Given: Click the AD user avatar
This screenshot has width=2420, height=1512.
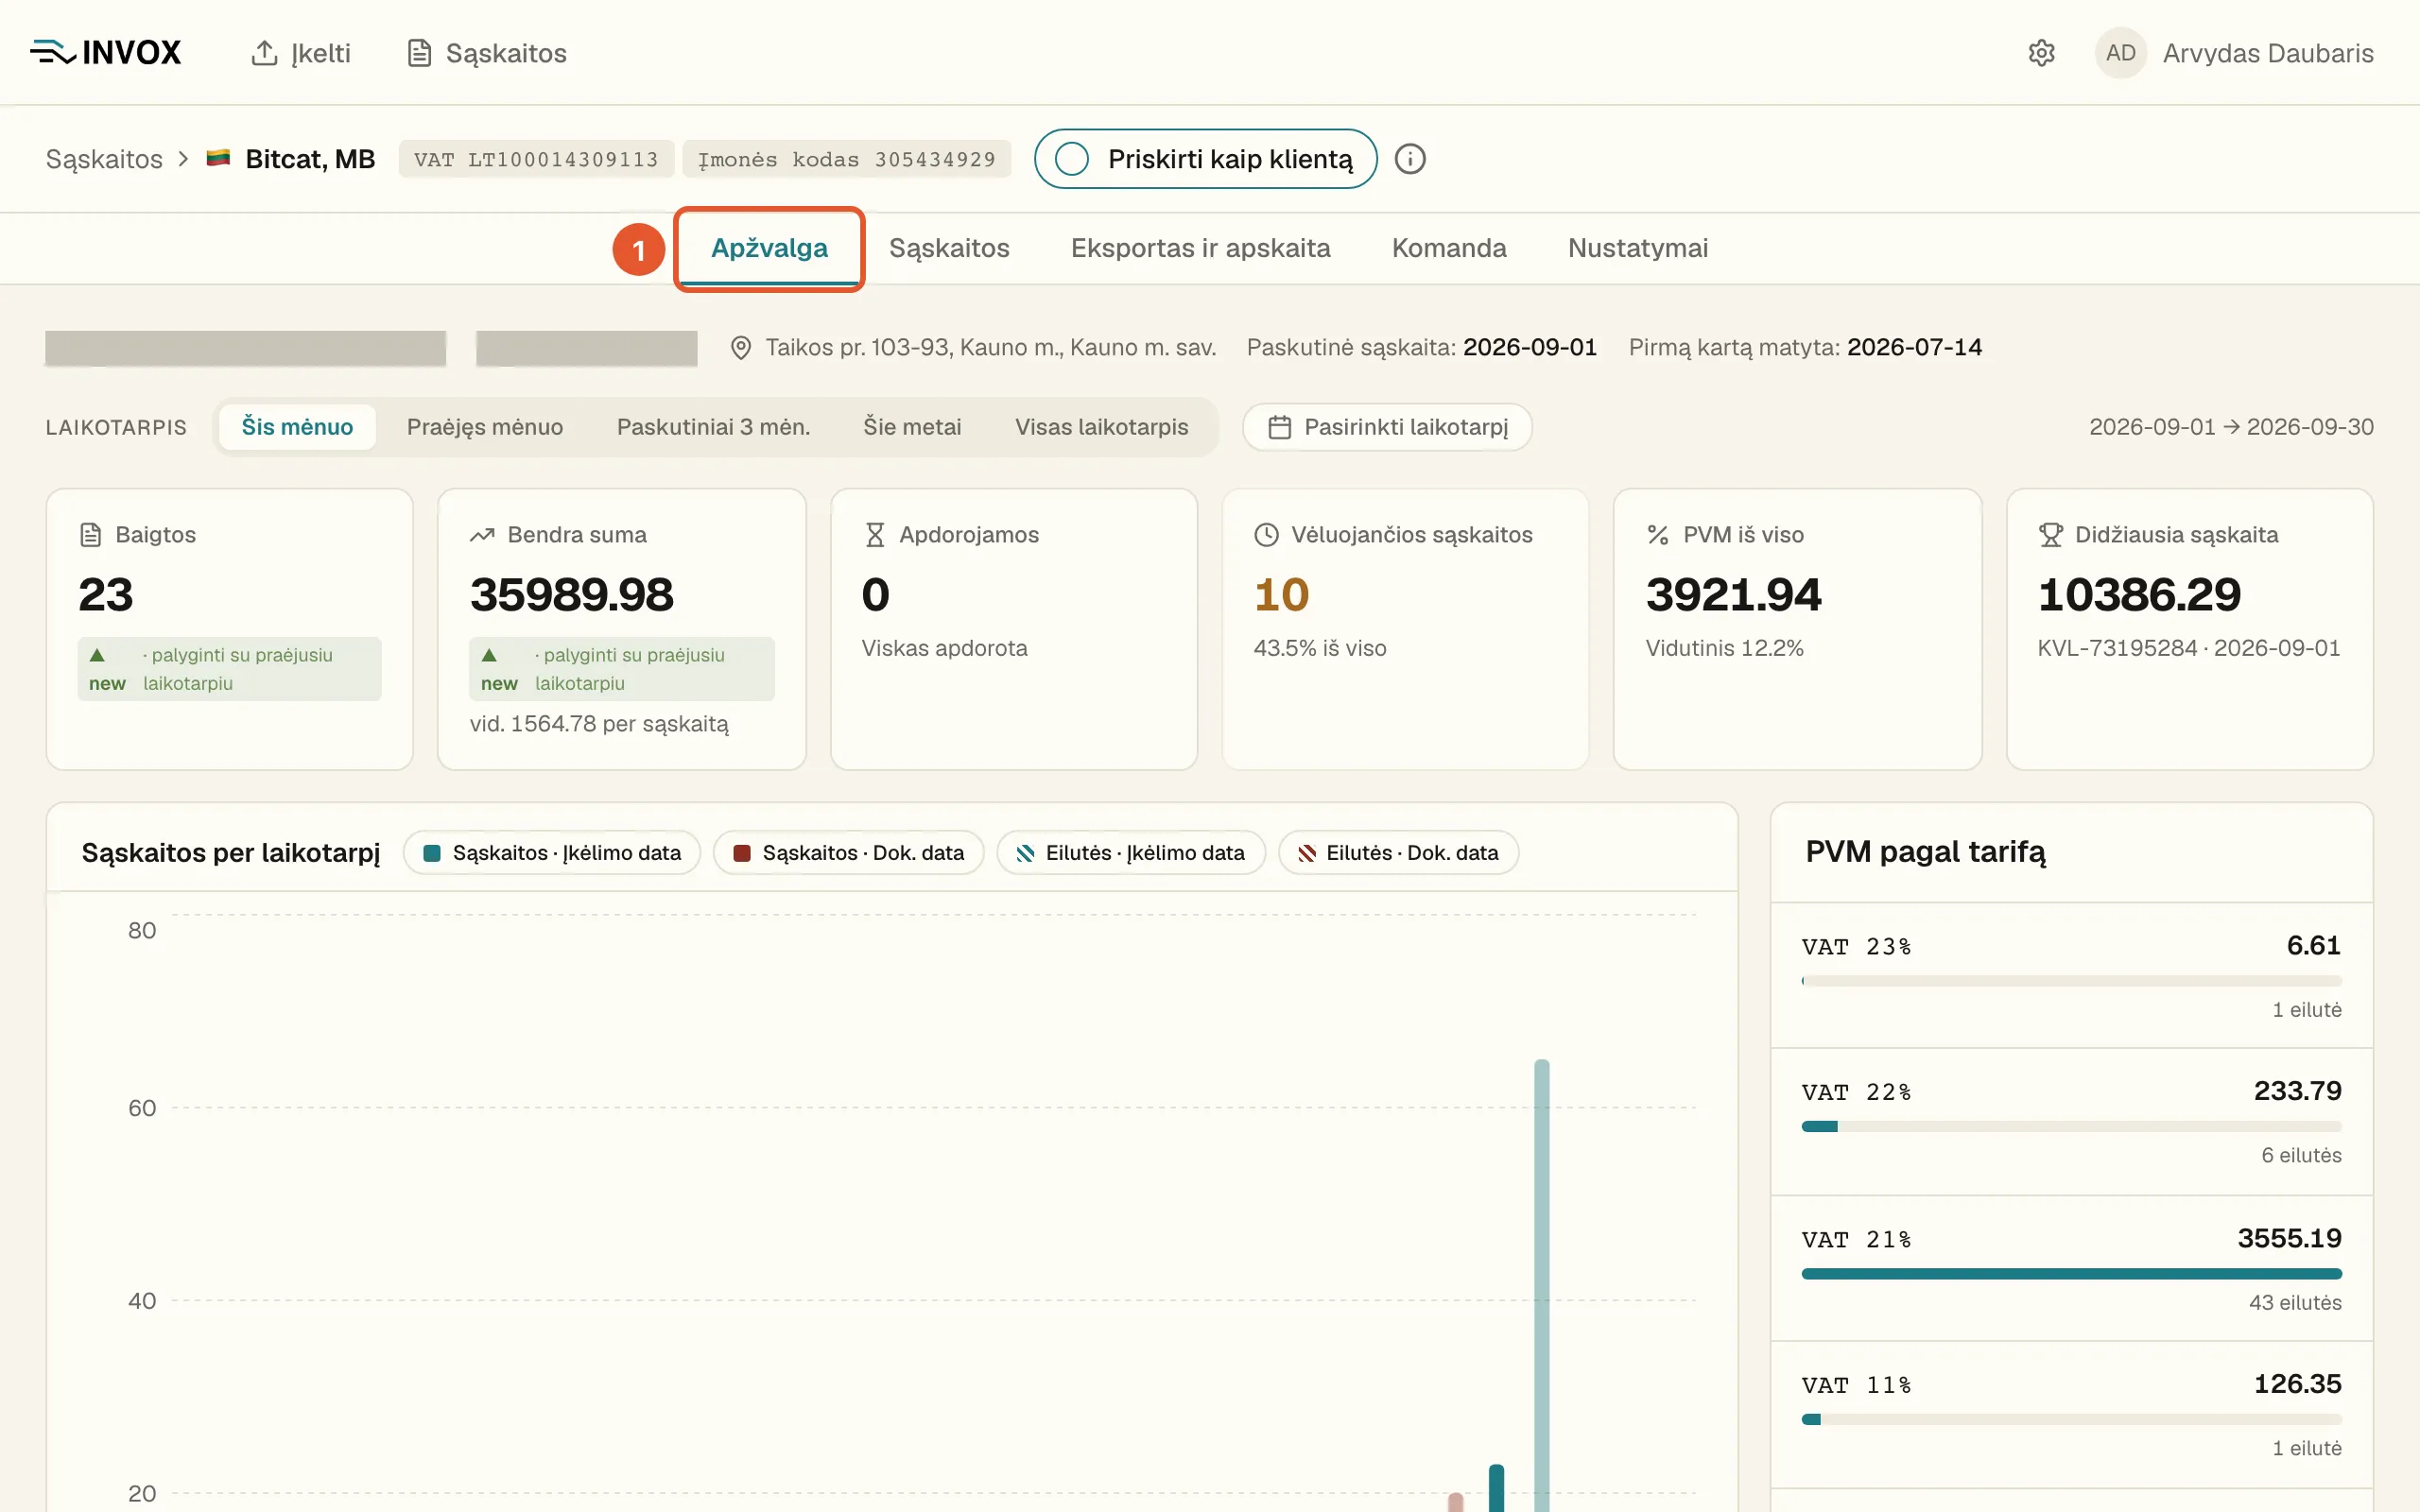Looking at the screenshot, I should (x=2120, y=53).
